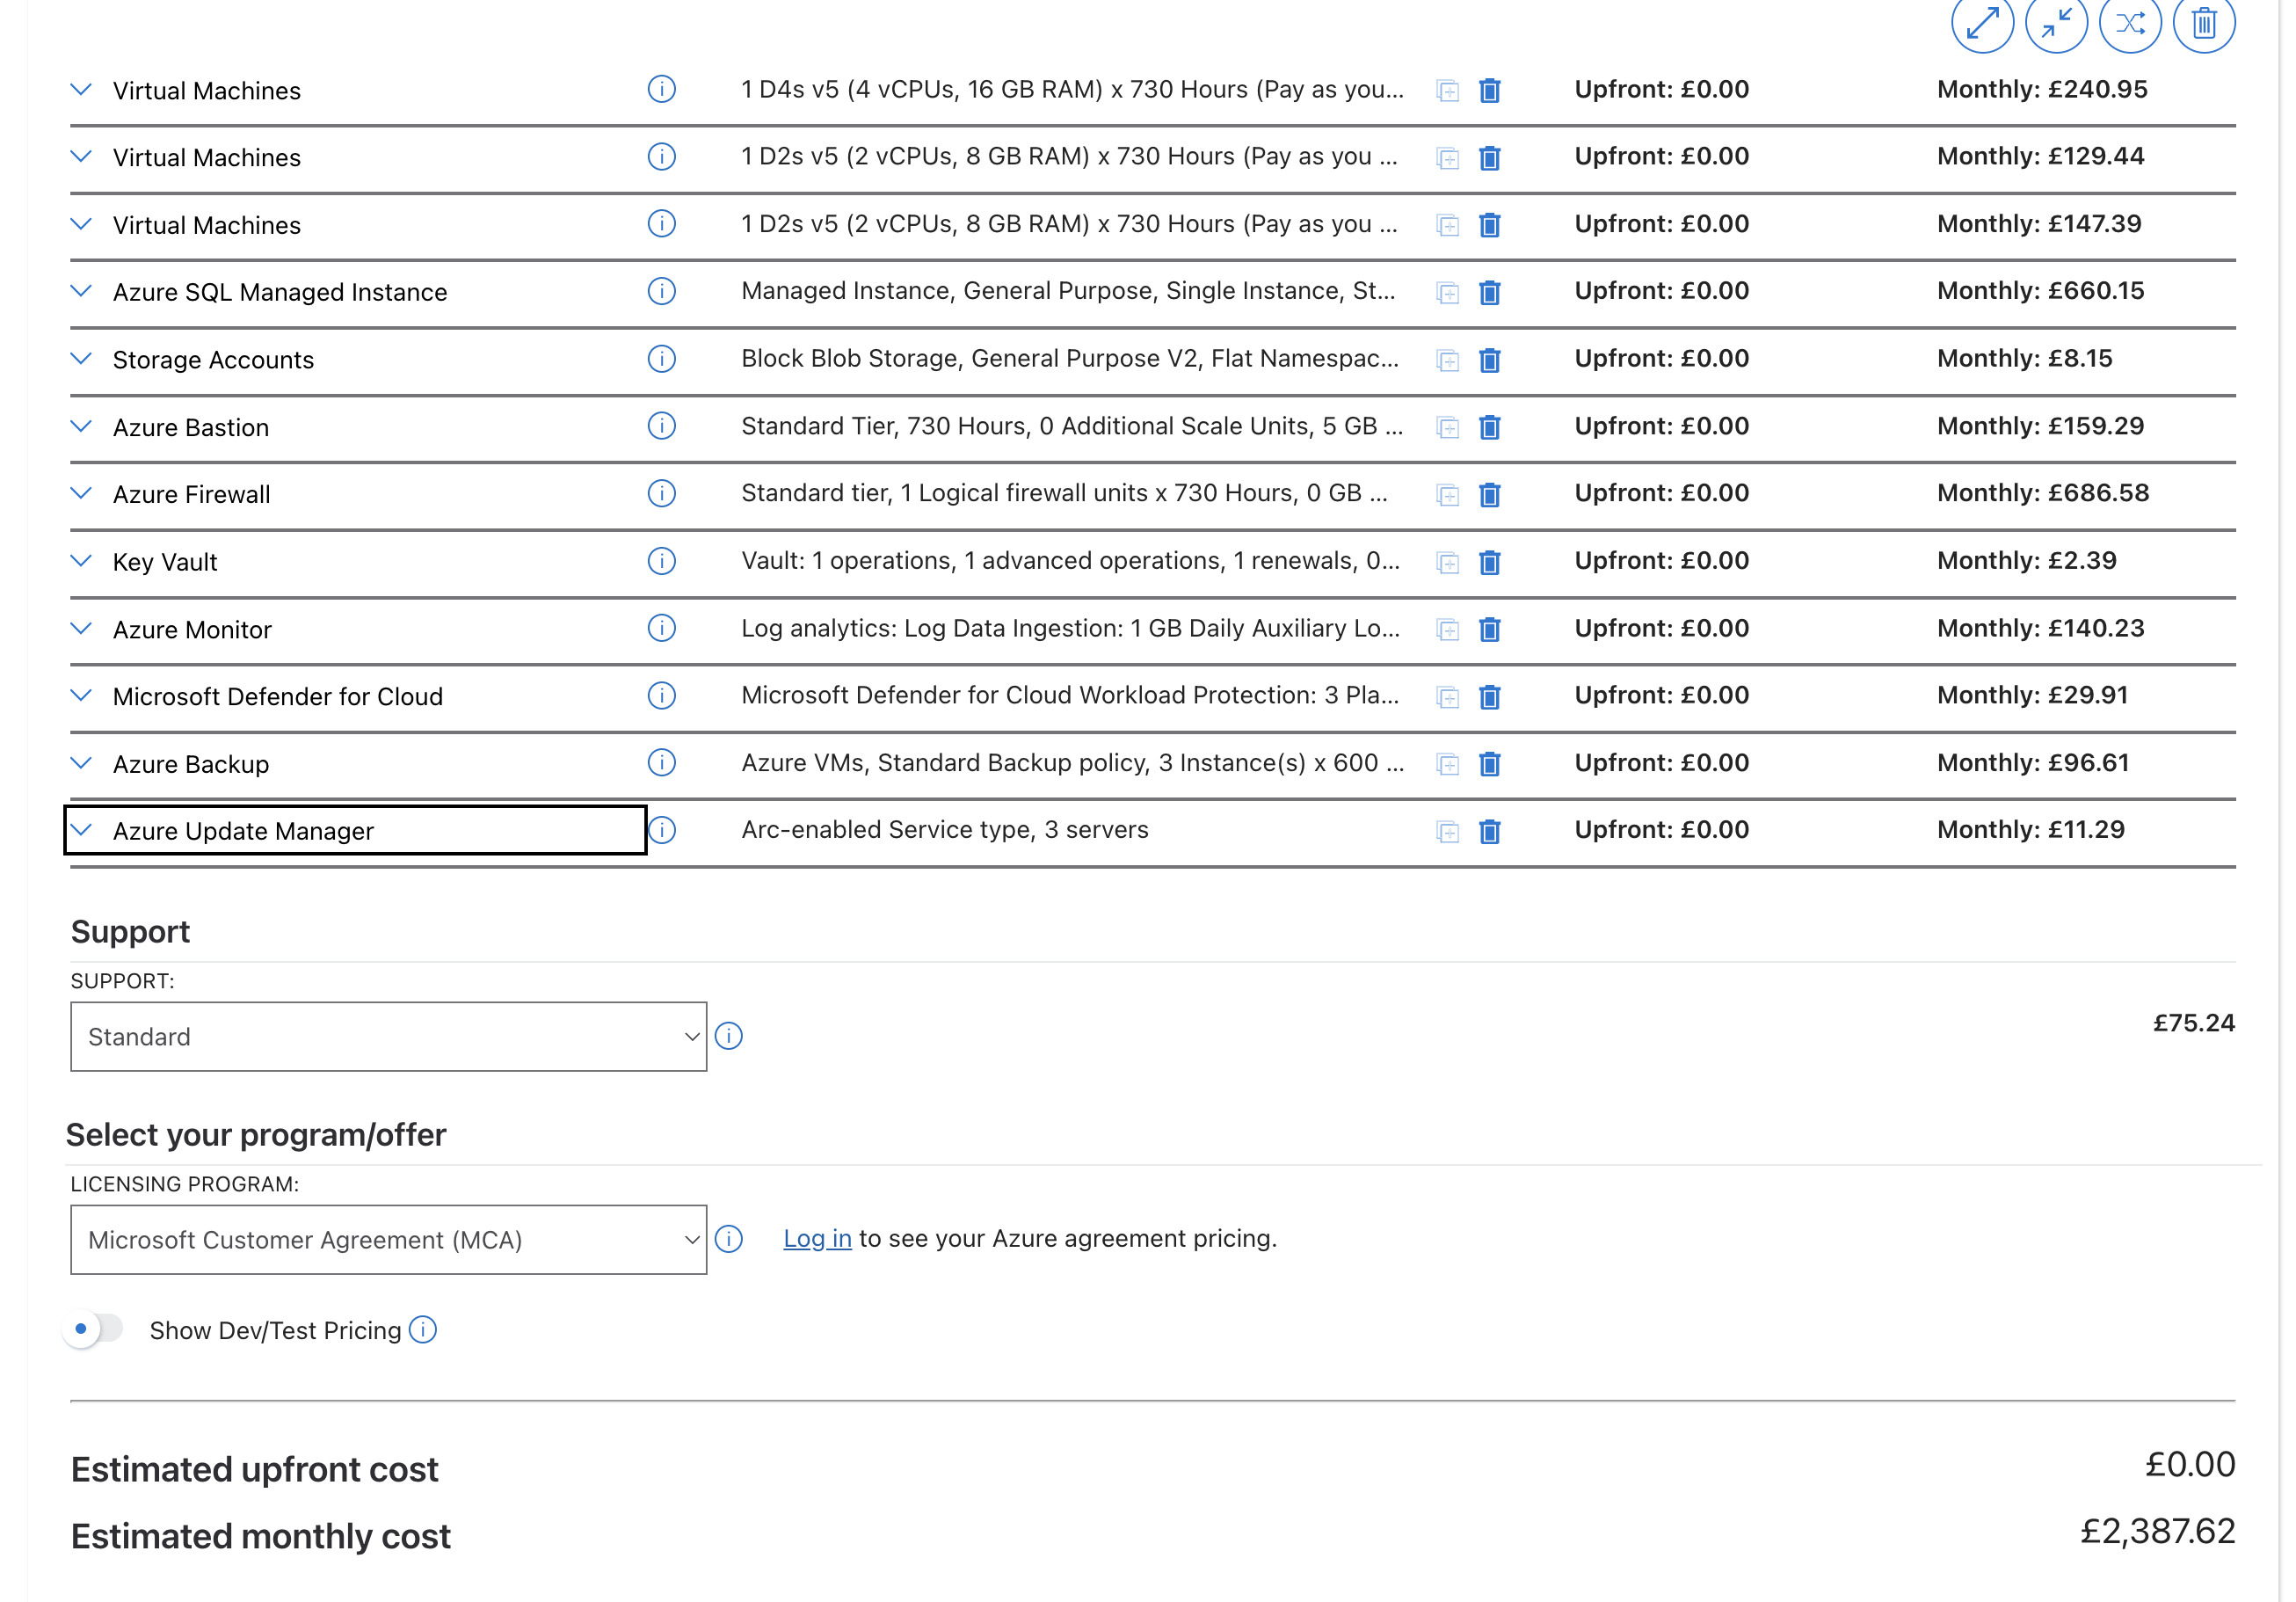Clone the Azure Update Manager row
Image resolution: width=2296 pixels, height=1602 pixels.
click(1447, 832)
